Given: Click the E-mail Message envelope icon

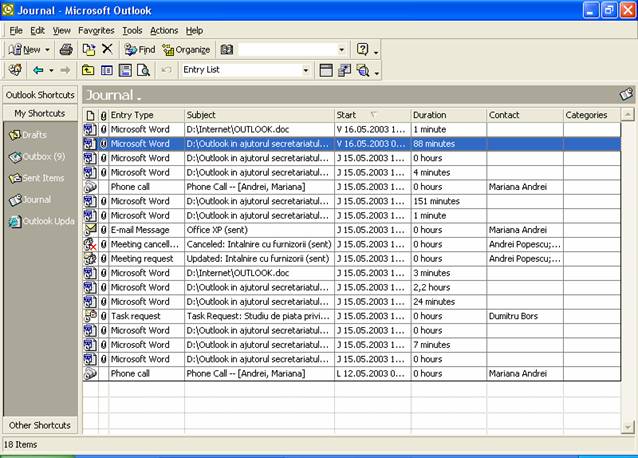Looking at the screenshot, I should 90,229.
